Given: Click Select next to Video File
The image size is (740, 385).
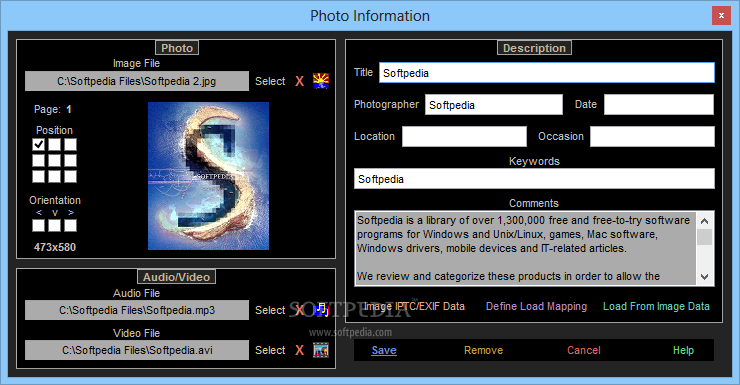Looking at the screenshot, I should coord(270,350).
